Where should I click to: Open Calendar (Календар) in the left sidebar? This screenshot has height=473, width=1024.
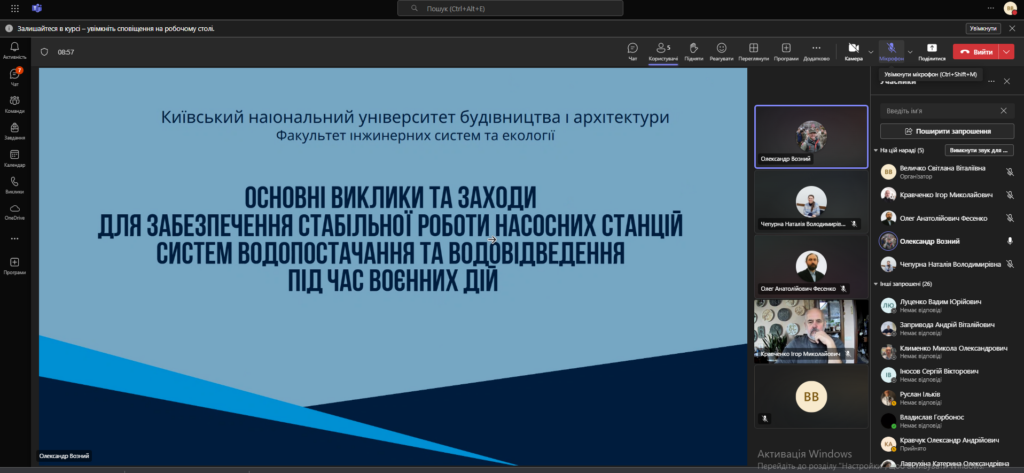click(x=15, y=158)
